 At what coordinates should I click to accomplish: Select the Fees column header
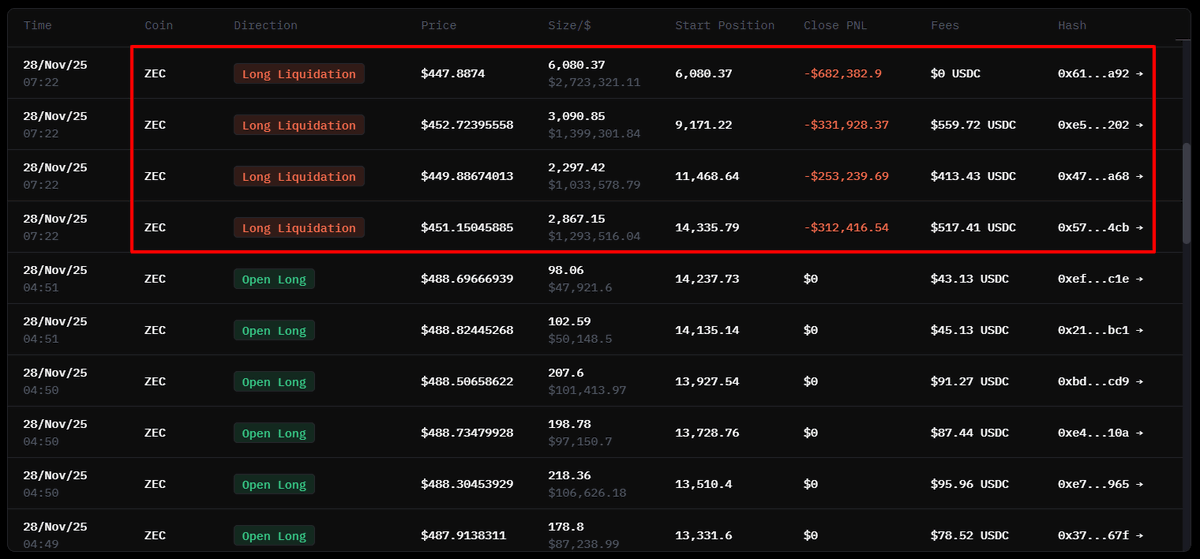[945, 25]
